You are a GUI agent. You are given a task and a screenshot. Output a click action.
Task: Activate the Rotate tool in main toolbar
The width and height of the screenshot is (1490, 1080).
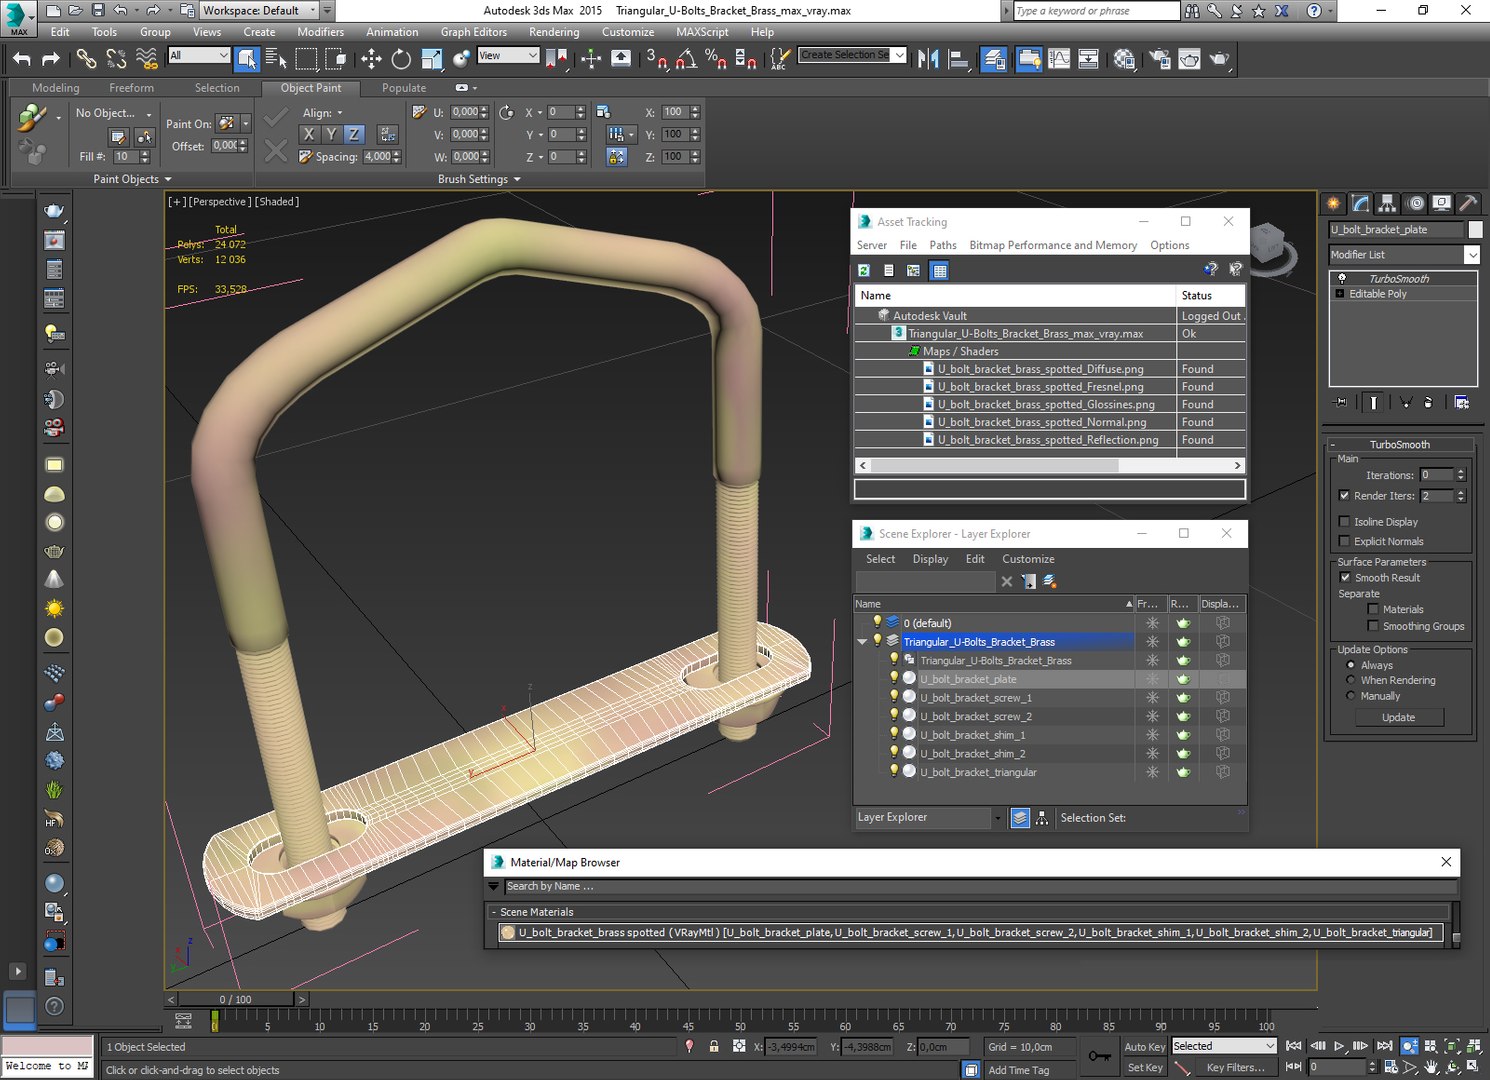[x=401, y=59]
